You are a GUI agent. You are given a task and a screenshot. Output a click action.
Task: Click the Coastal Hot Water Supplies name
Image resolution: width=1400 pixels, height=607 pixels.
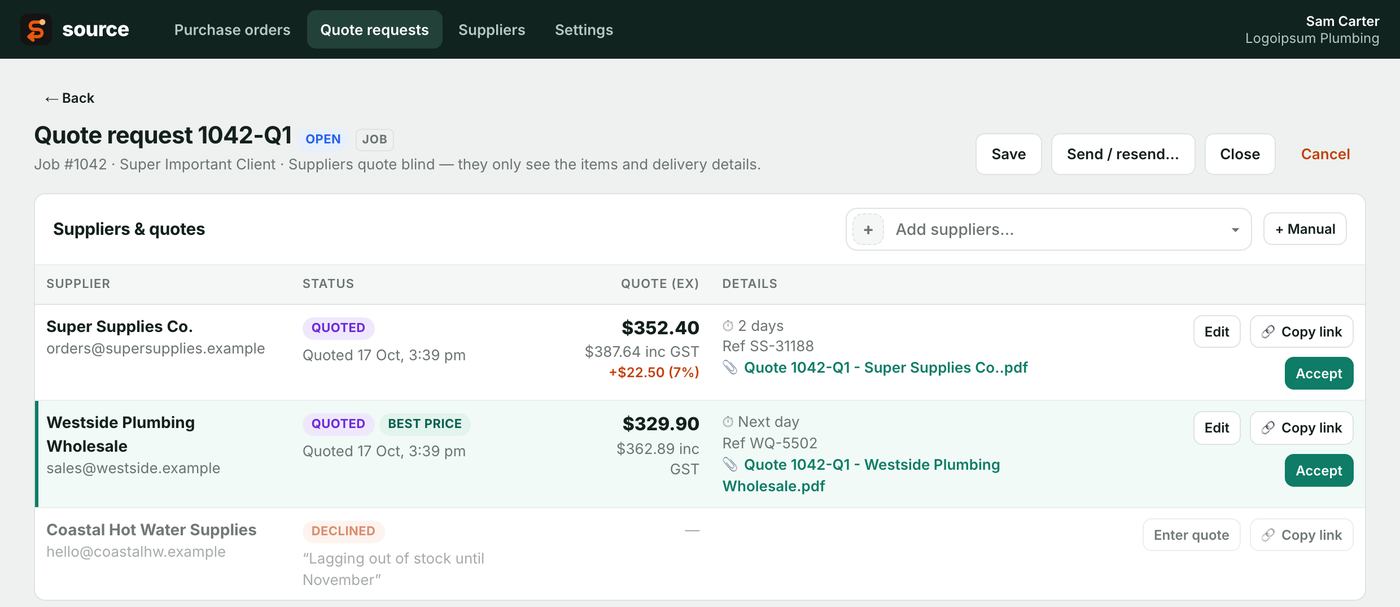point(151,530)
